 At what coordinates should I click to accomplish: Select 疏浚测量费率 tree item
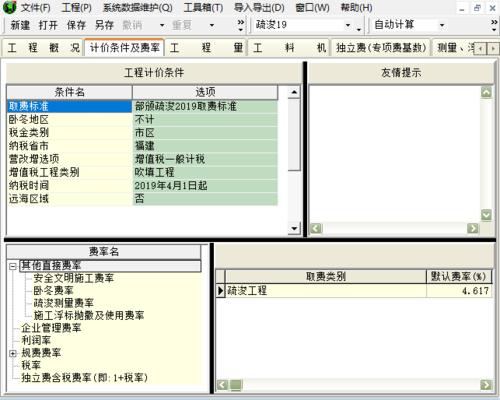64,303
